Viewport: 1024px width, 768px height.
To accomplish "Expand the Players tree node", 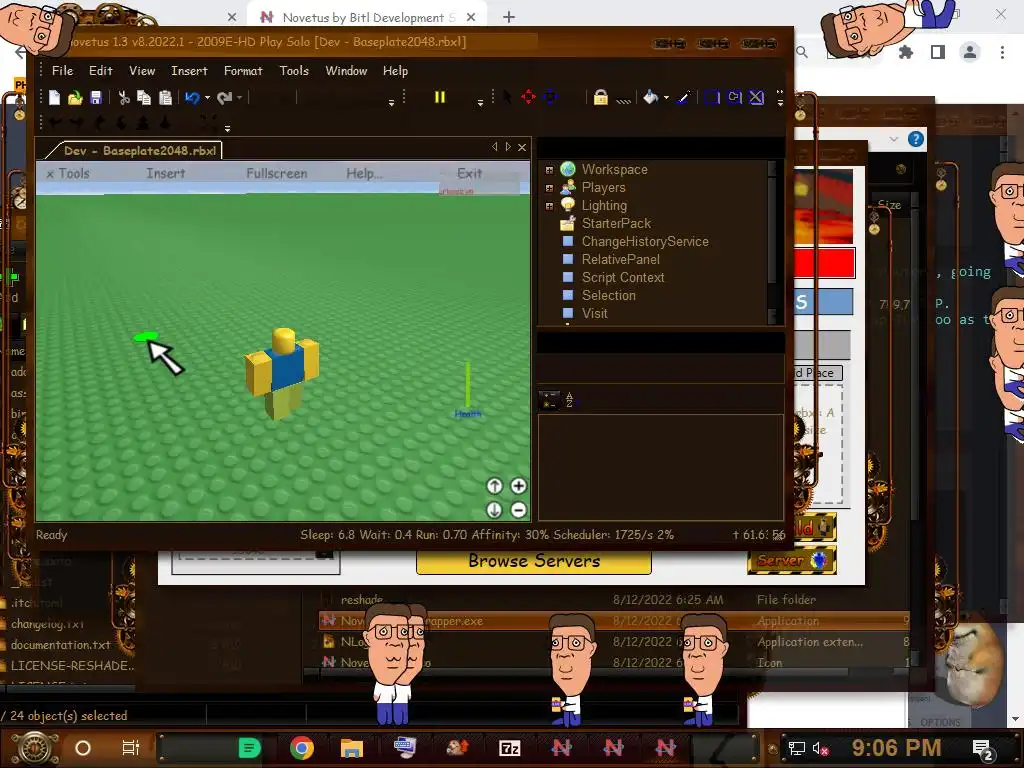I will [549, 188].
